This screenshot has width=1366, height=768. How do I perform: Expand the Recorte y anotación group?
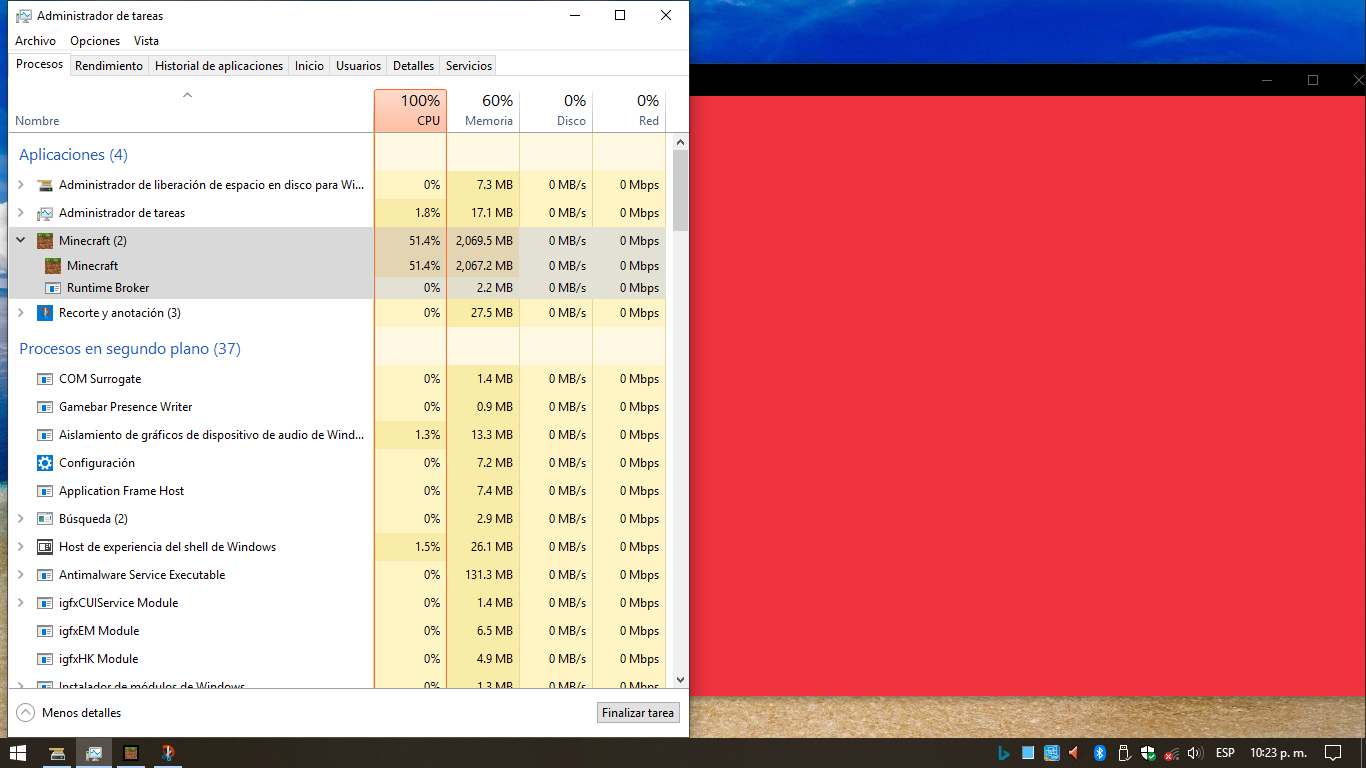tap(21, 313)
